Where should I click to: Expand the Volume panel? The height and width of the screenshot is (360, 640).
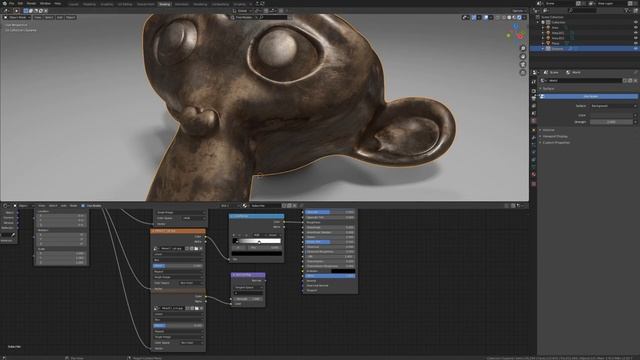point(548,130)
